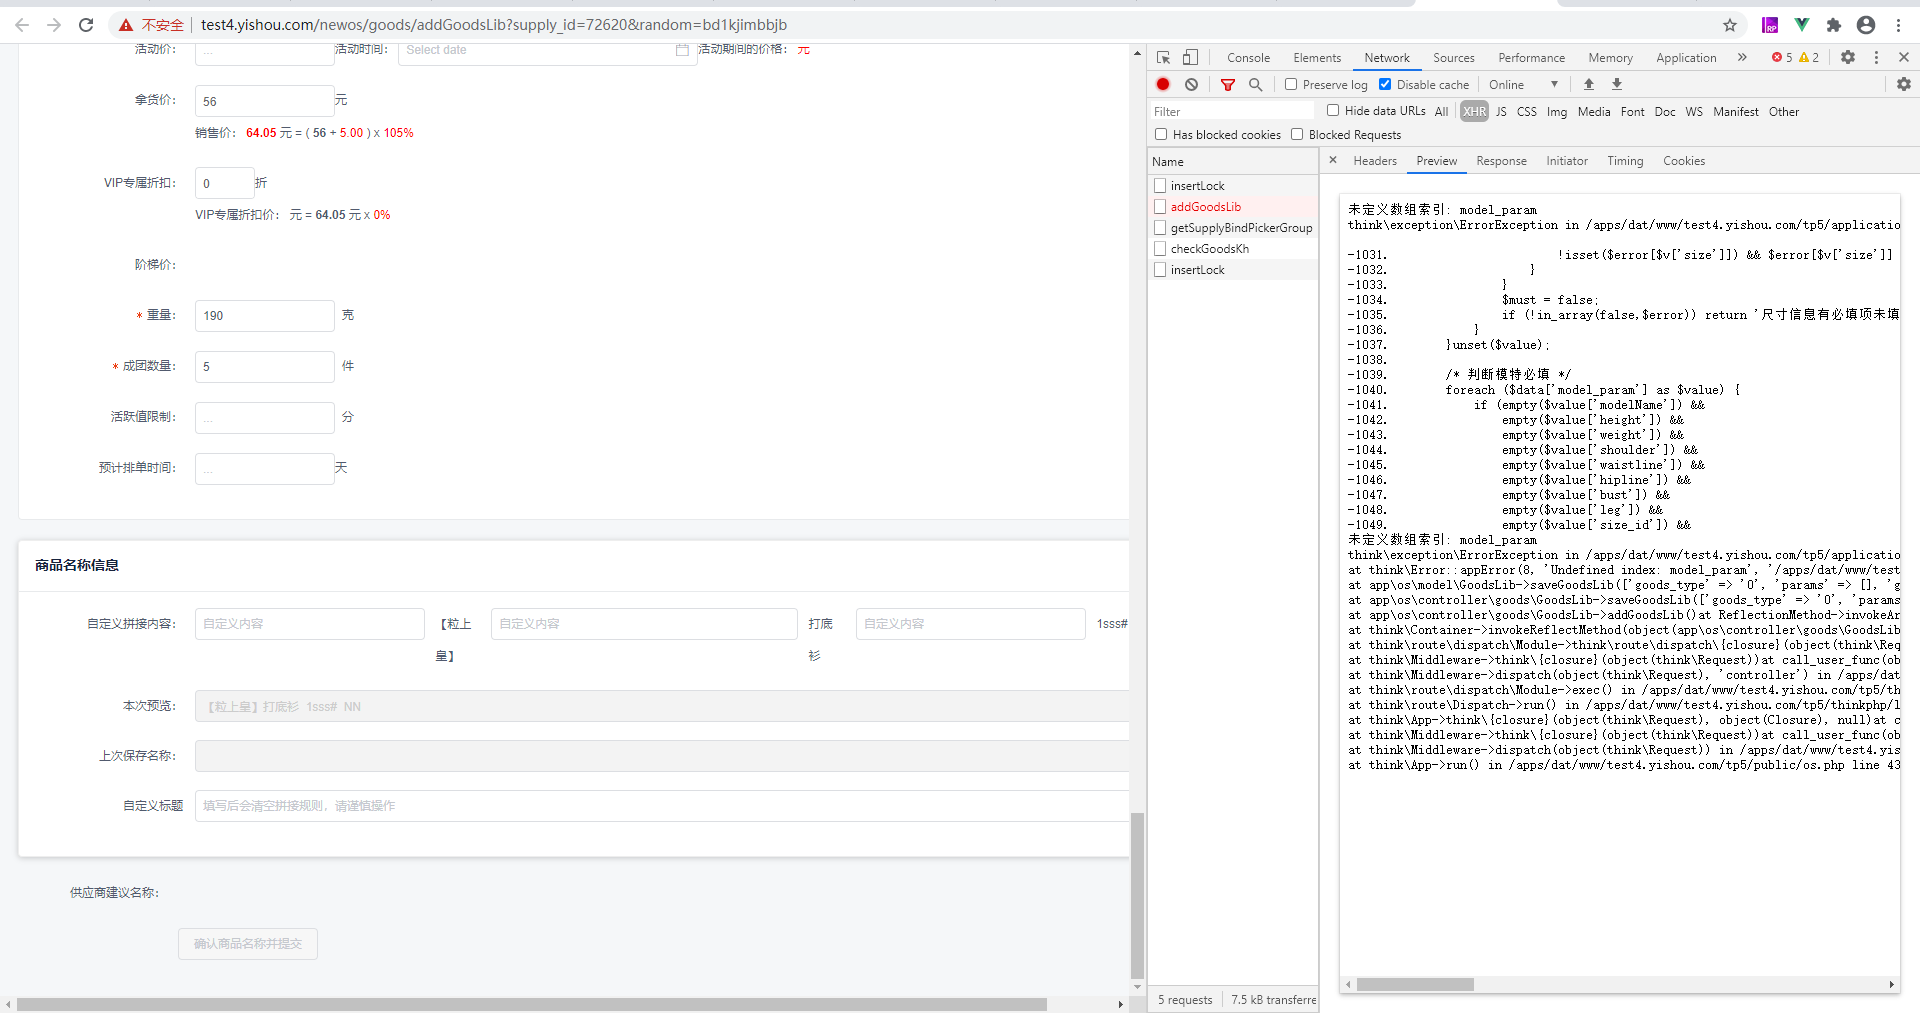Viewport: 1920px width, 1013px height.
Task: Click preview pane horizontal scrollbar
Action: [x=1415, y=985]
